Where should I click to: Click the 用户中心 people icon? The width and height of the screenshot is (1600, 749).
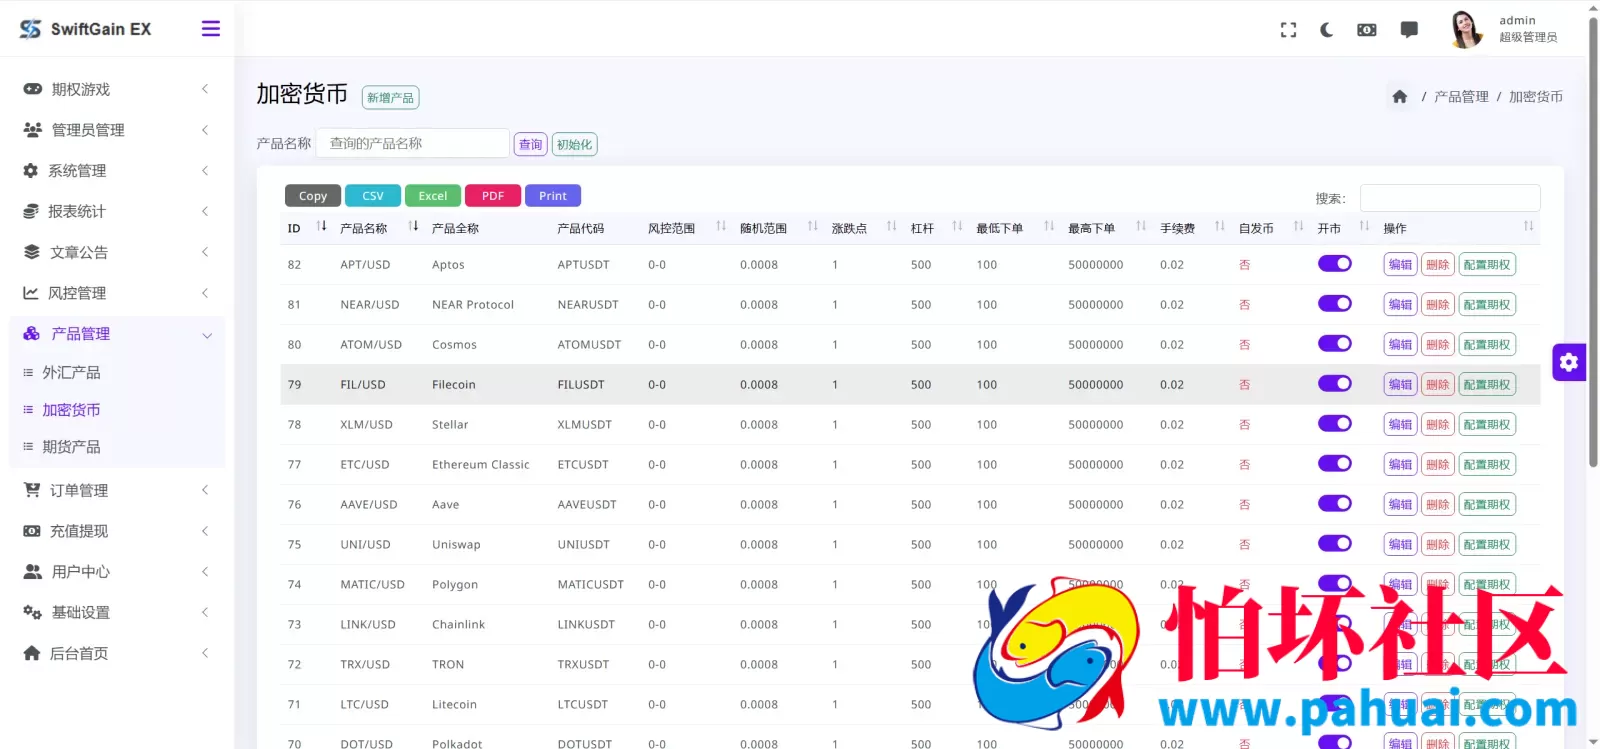point(33,572)
